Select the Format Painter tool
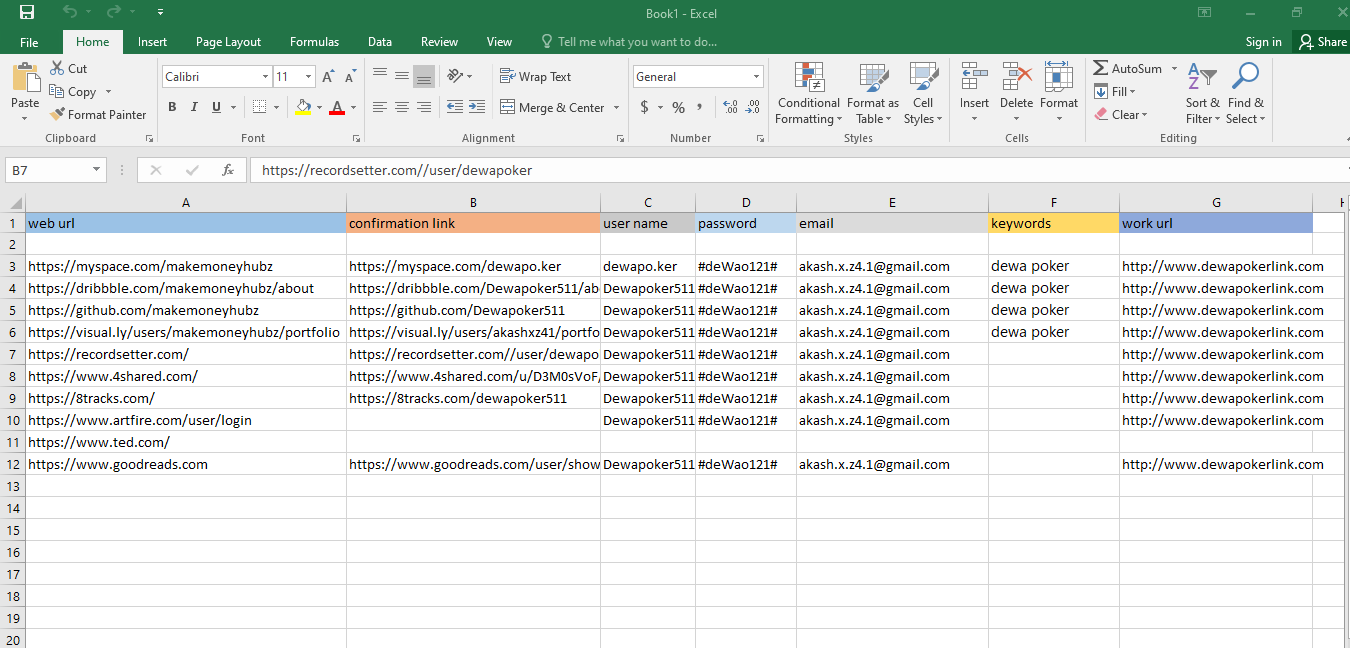1350x648 pixels. 98,114
